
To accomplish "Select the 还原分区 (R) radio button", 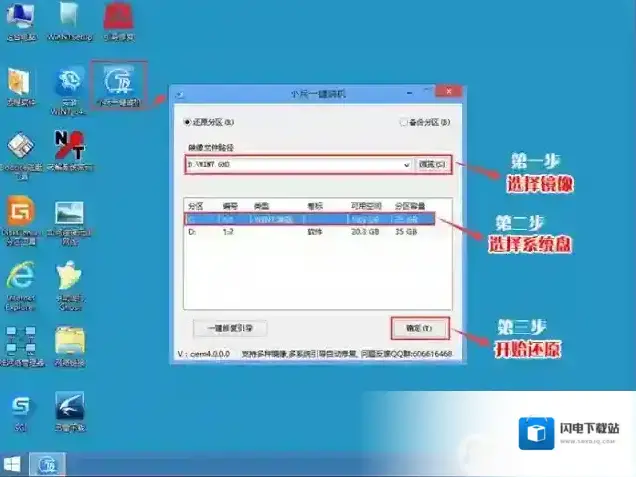I will coord(186,122).
